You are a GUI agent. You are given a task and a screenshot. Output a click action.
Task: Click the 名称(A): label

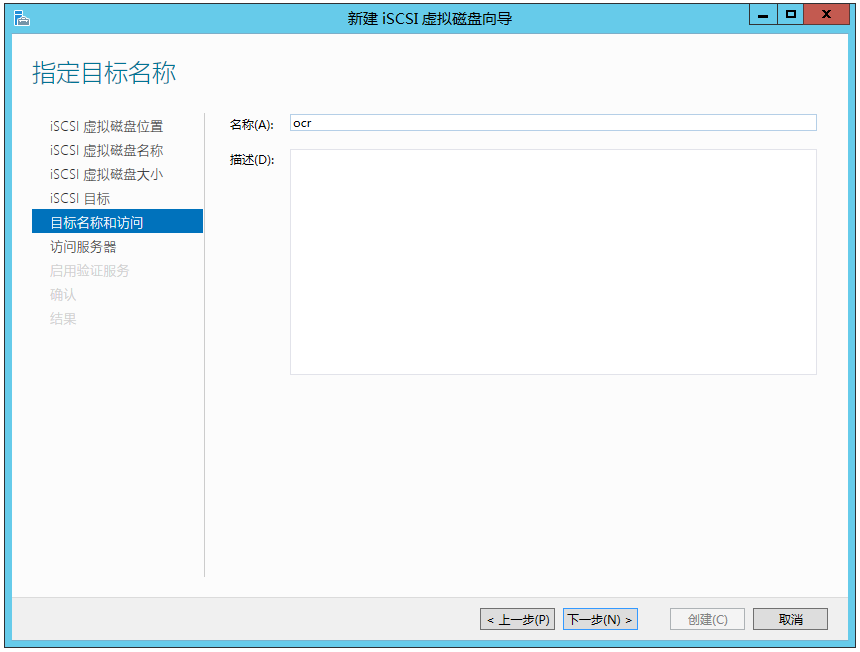(x=252, y=124)
